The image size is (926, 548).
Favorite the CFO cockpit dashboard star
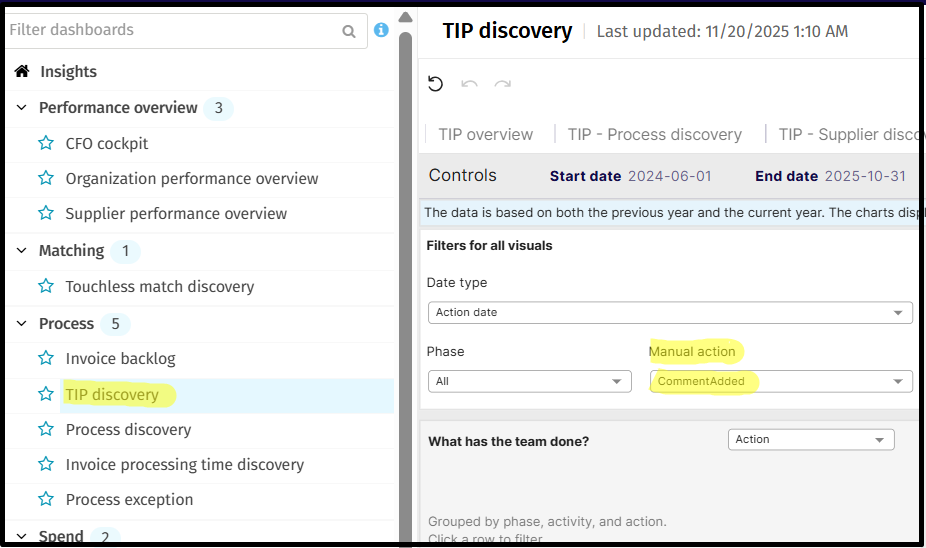point(46,143)
